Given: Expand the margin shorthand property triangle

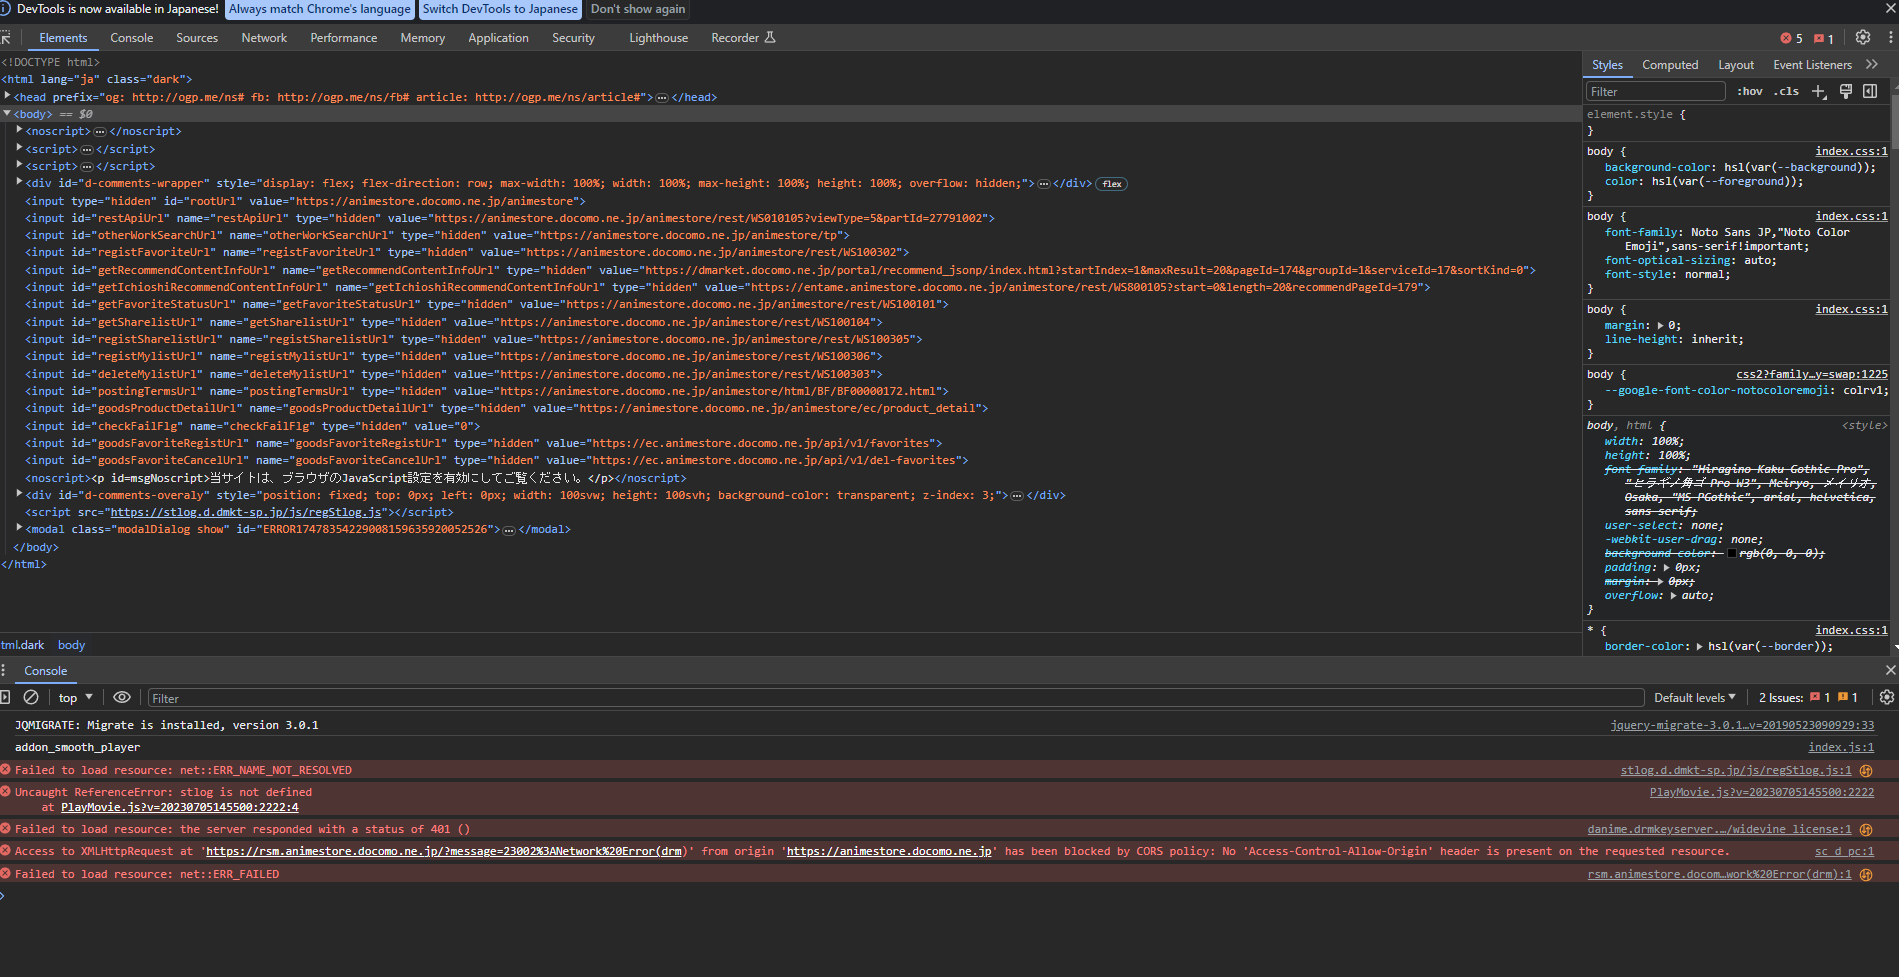Looking at the screenshot, I should pyautogui.click(x=1661, y=325).
